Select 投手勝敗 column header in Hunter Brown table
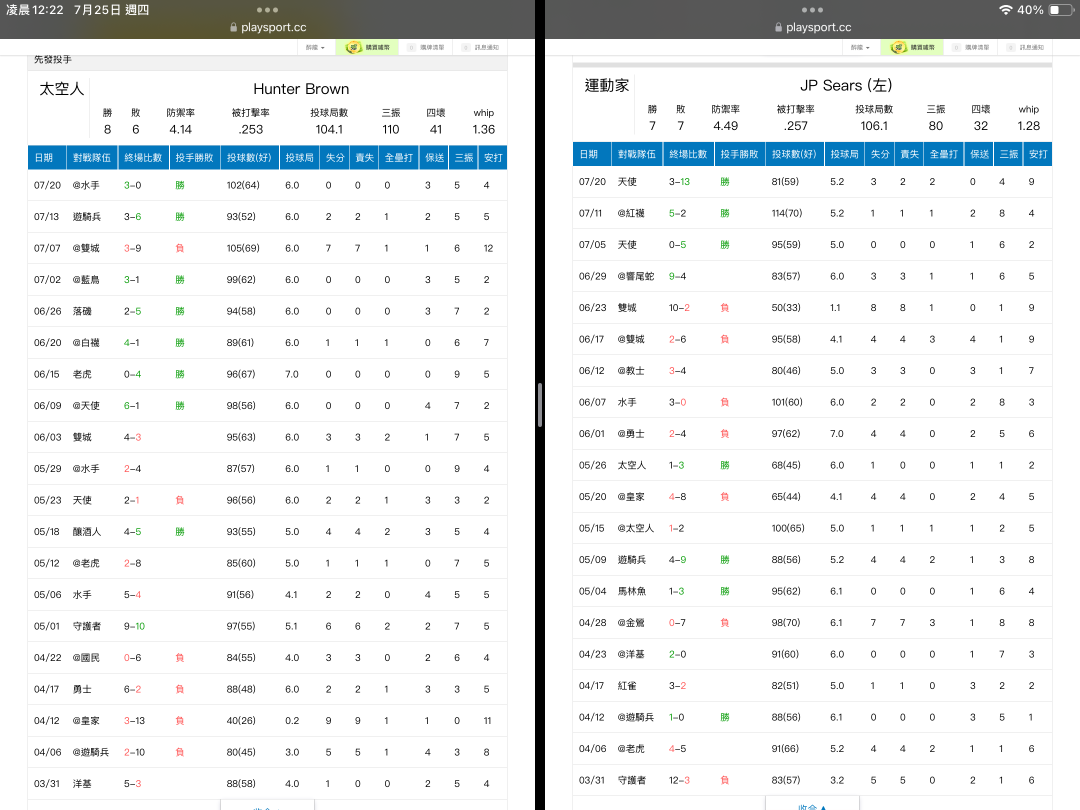The image size is (1080, 810). (194, 158)
